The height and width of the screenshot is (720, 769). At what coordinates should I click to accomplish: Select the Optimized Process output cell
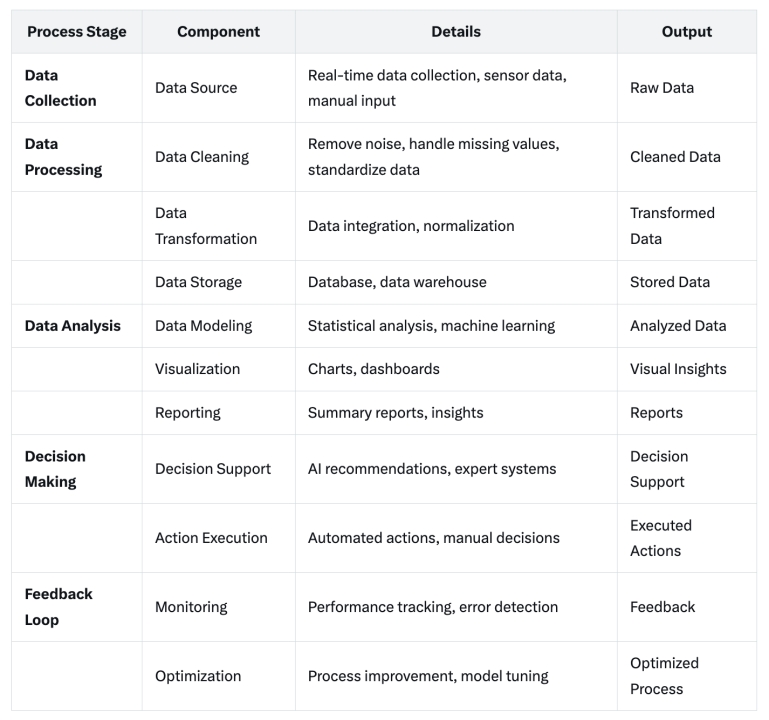(664, 676)
